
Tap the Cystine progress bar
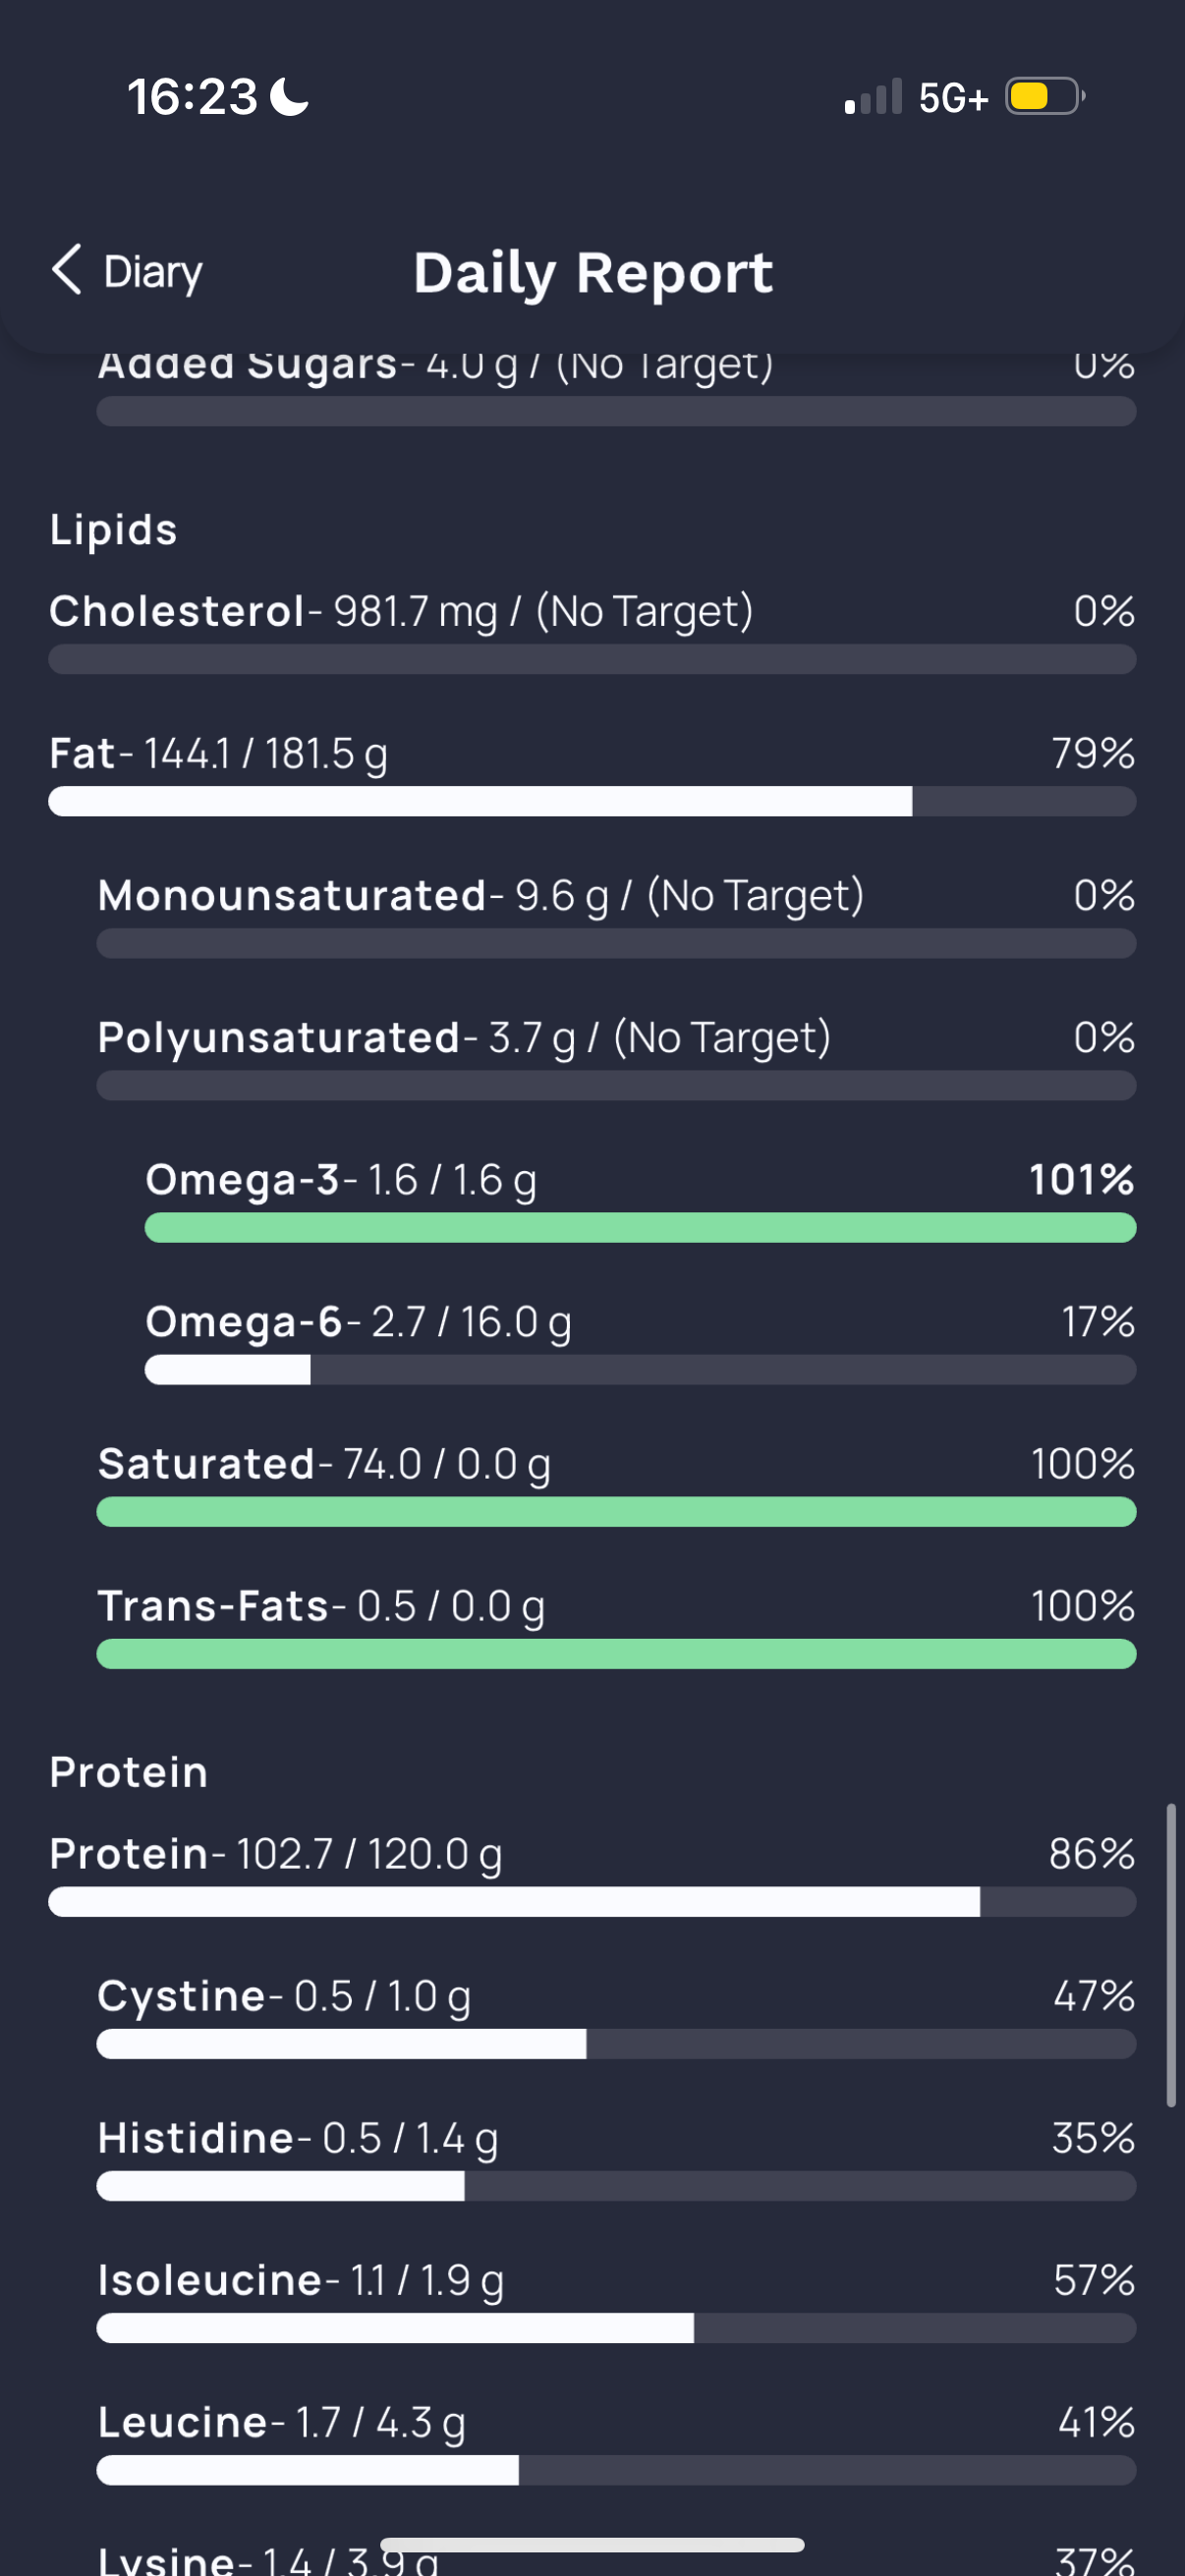click(616, 2044)
